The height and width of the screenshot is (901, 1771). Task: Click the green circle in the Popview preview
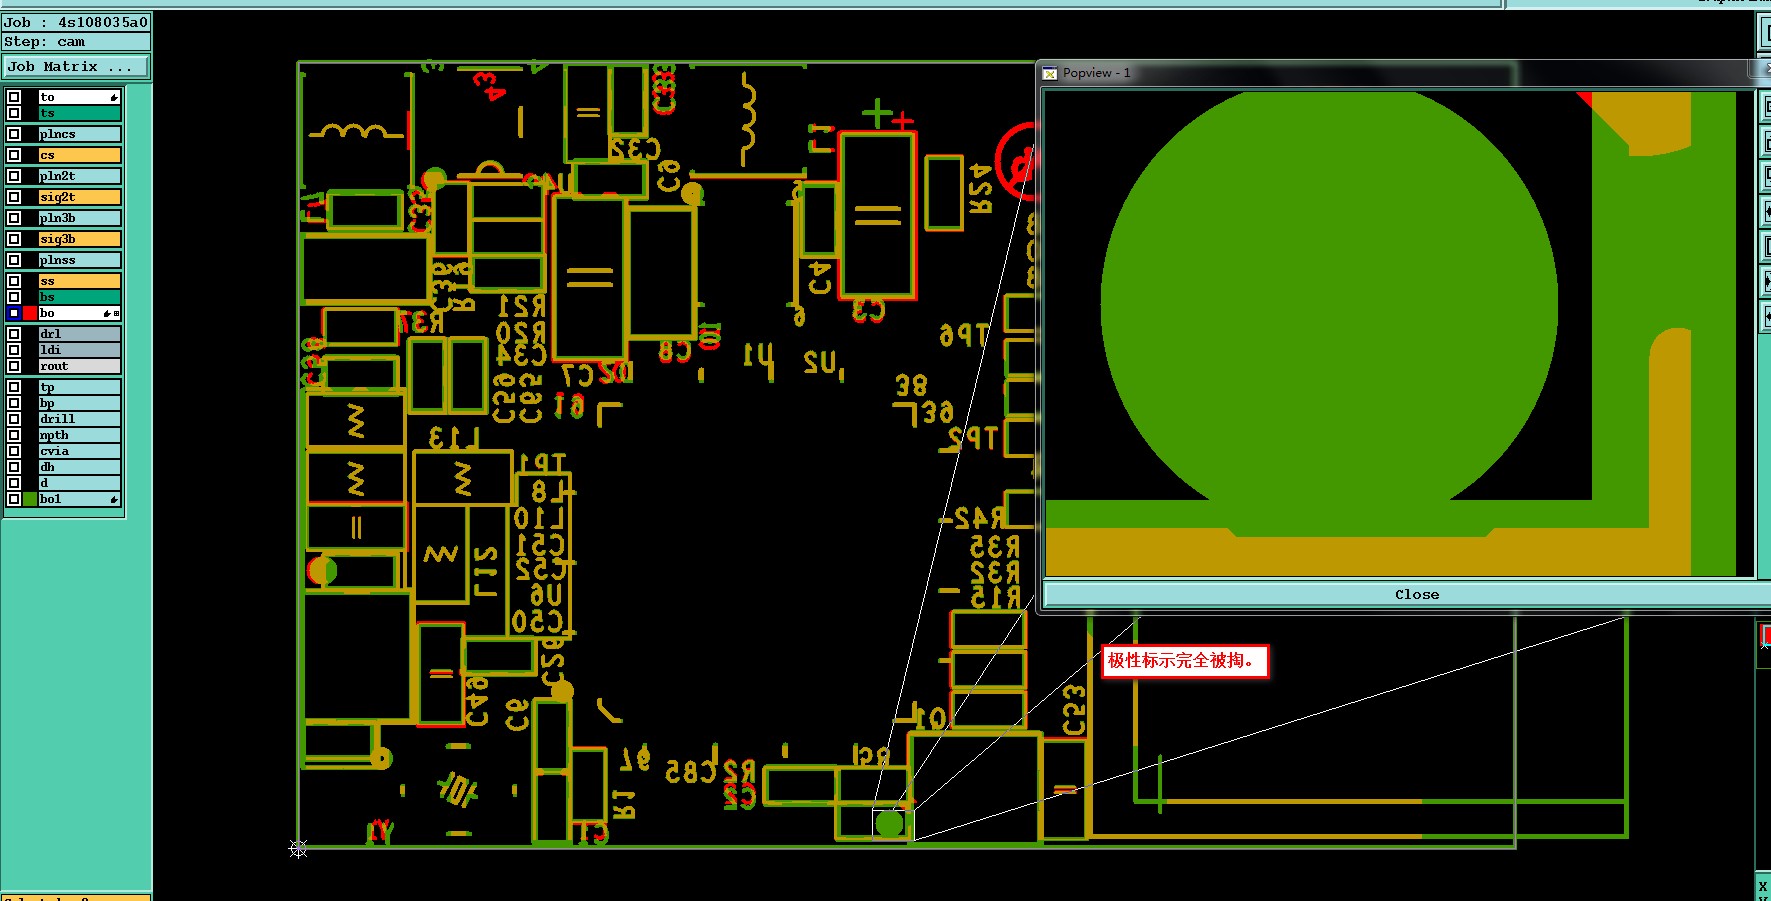click(1329, 307)
